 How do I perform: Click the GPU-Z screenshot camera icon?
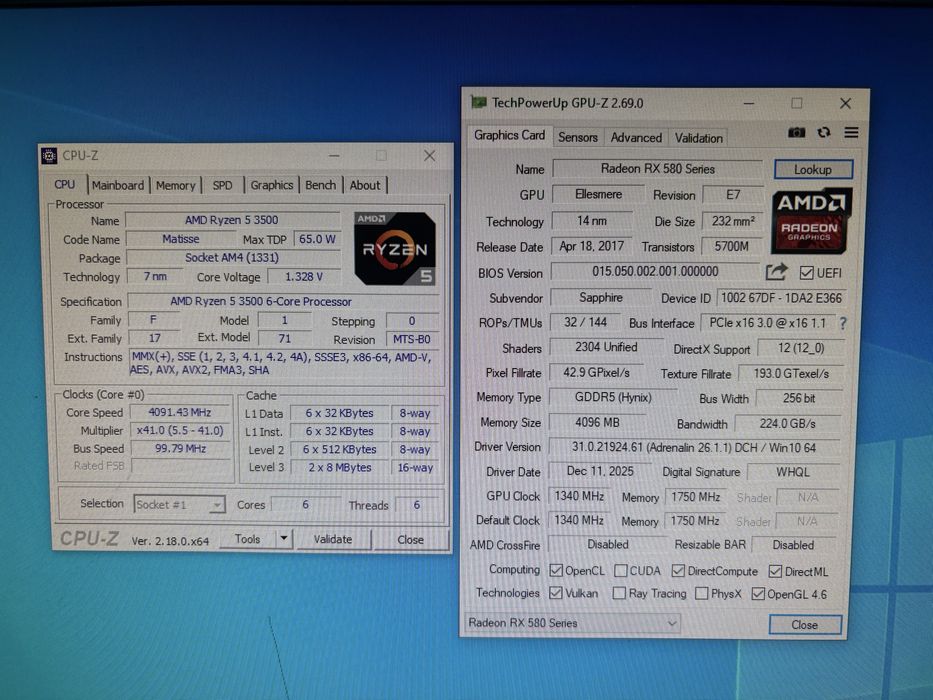[796, 133]
